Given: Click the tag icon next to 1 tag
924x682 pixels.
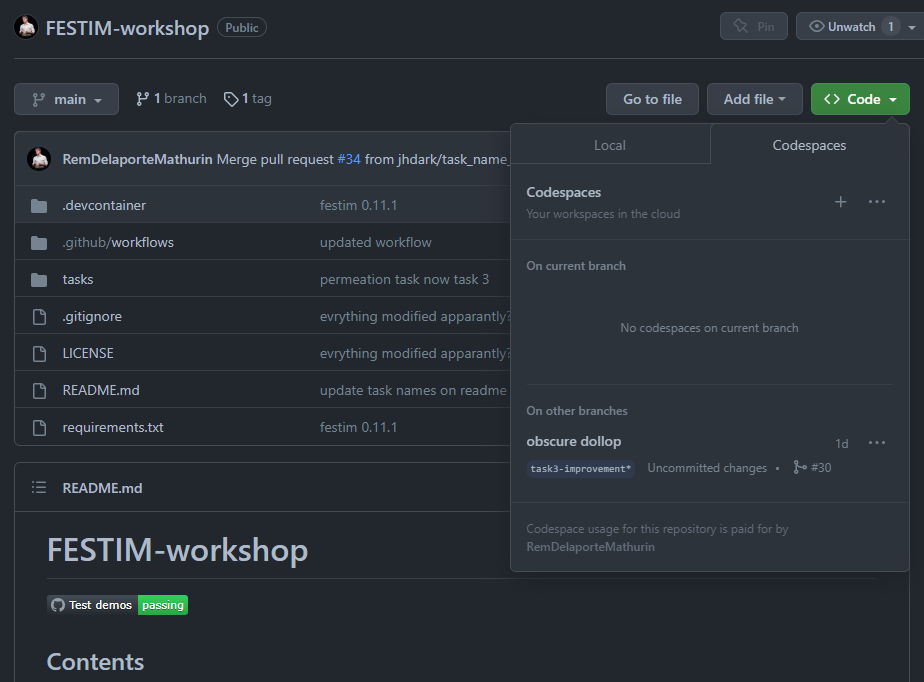Looking at the screenshot, I should point(231,99).
